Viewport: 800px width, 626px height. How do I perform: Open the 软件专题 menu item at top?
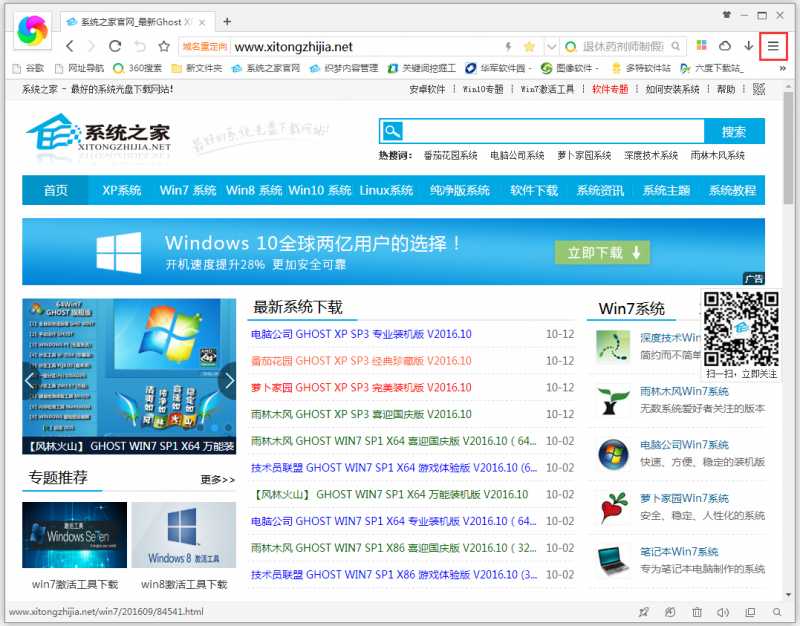(612, 89)
